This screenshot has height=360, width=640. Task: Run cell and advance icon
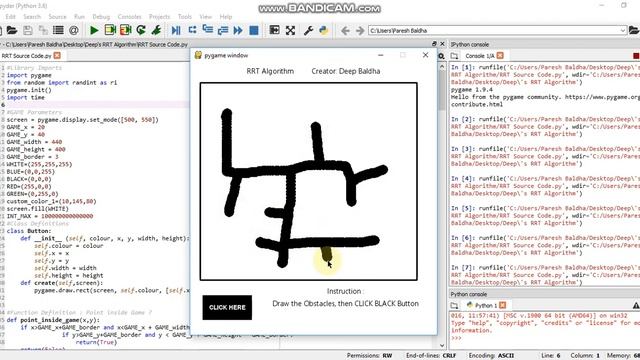pos(126,30)
